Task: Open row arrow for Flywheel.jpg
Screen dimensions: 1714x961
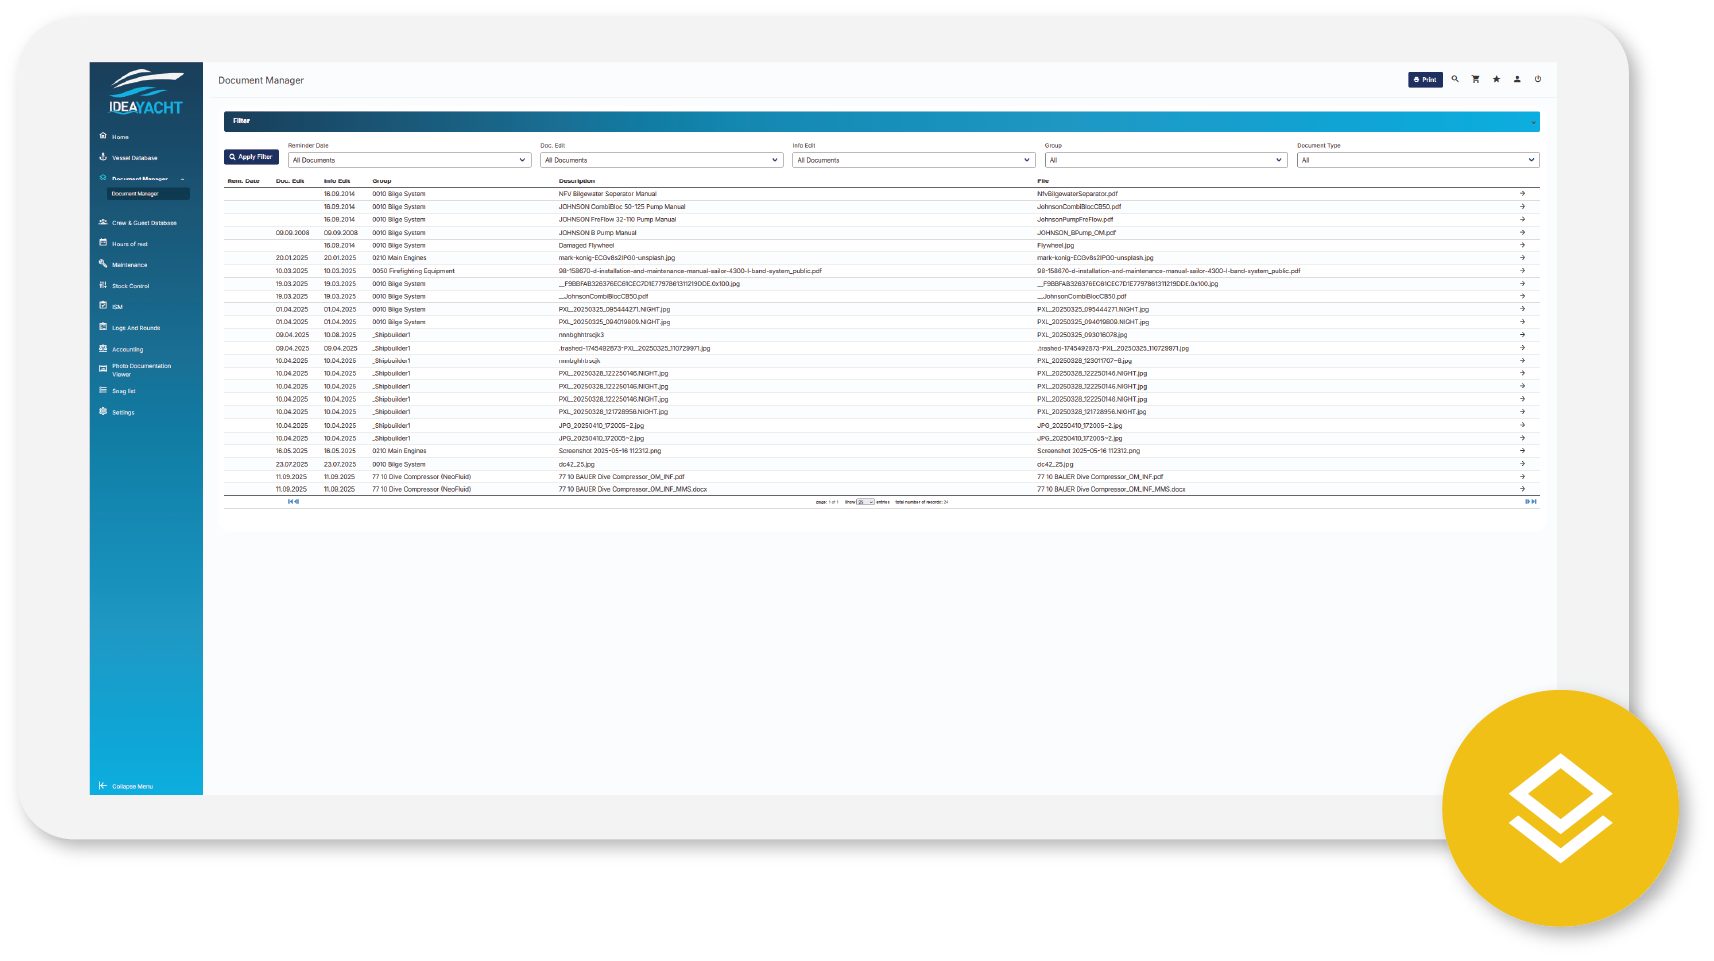Action: (x=1522, y=245)
